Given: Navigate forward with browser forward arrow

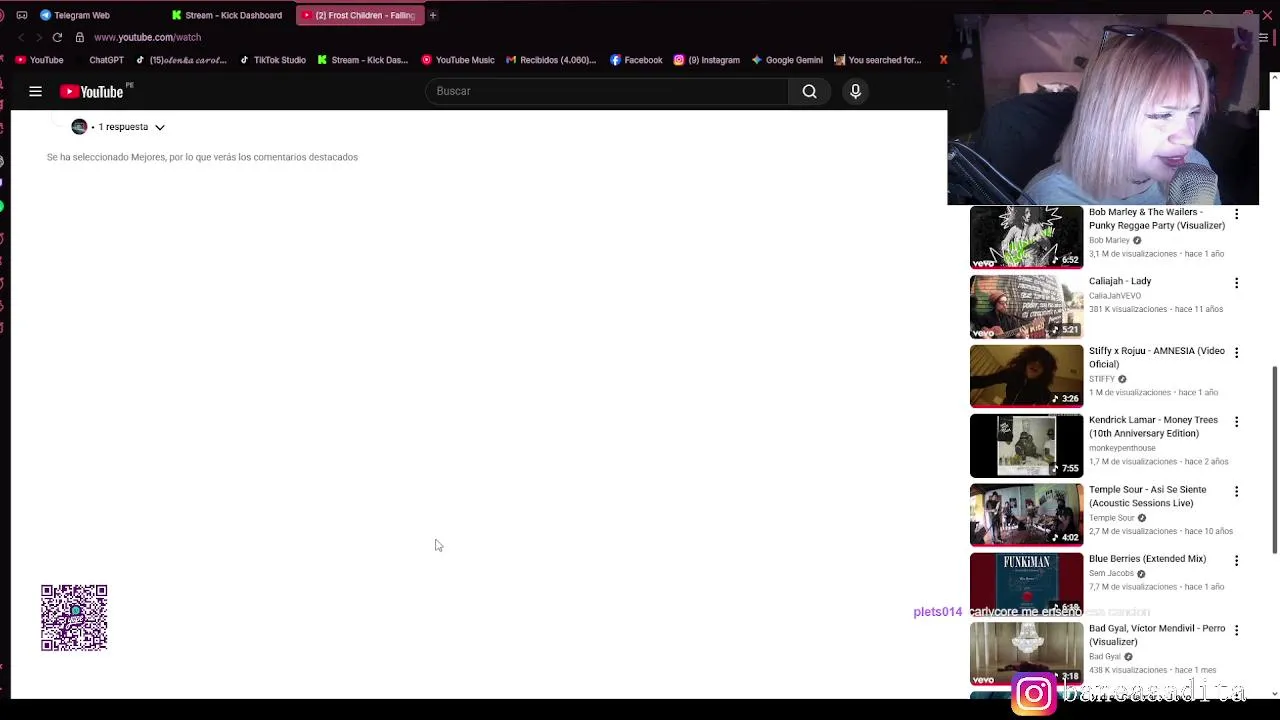Looking at the screenshot, I should [x=38, y=37].
